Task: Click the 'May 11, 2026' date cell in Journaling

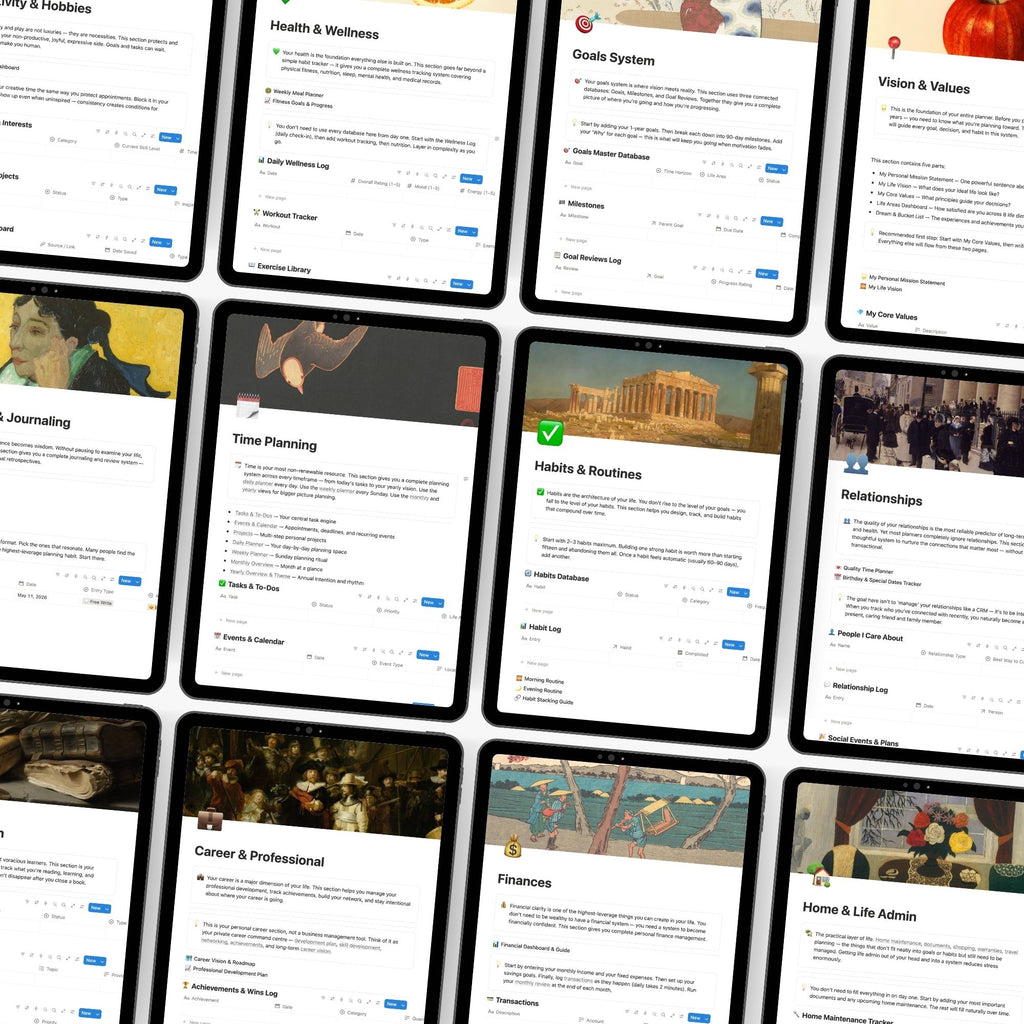Action: (x=31, y=596)
